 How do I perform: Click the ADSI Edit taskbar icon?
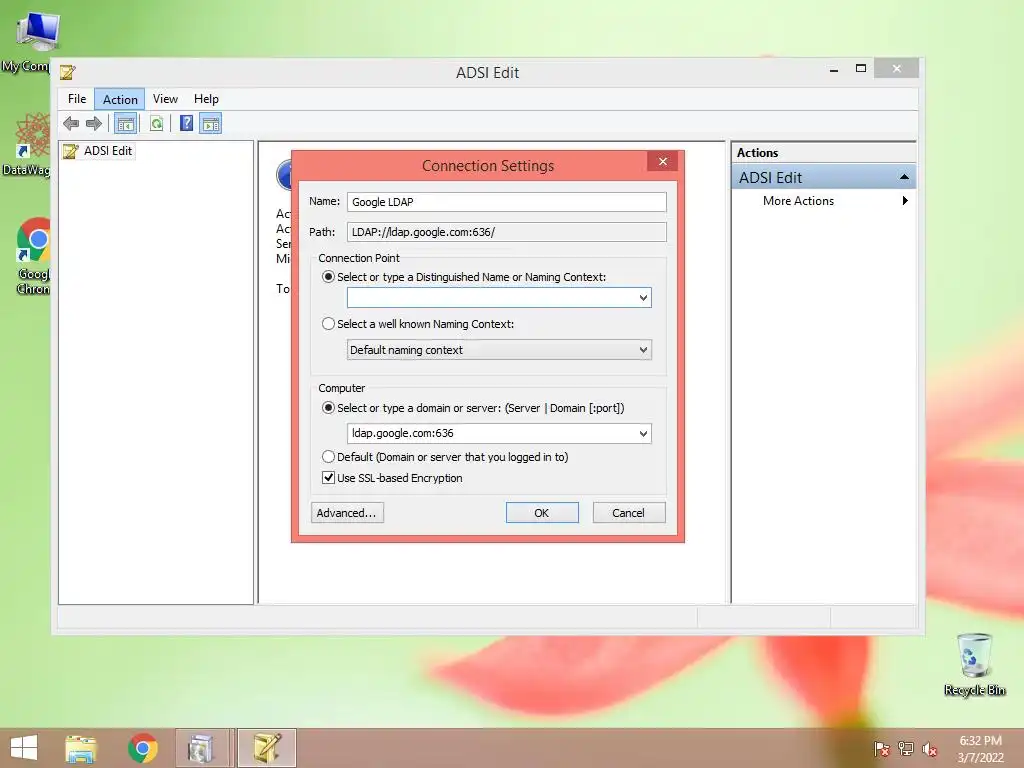[266, 748]
